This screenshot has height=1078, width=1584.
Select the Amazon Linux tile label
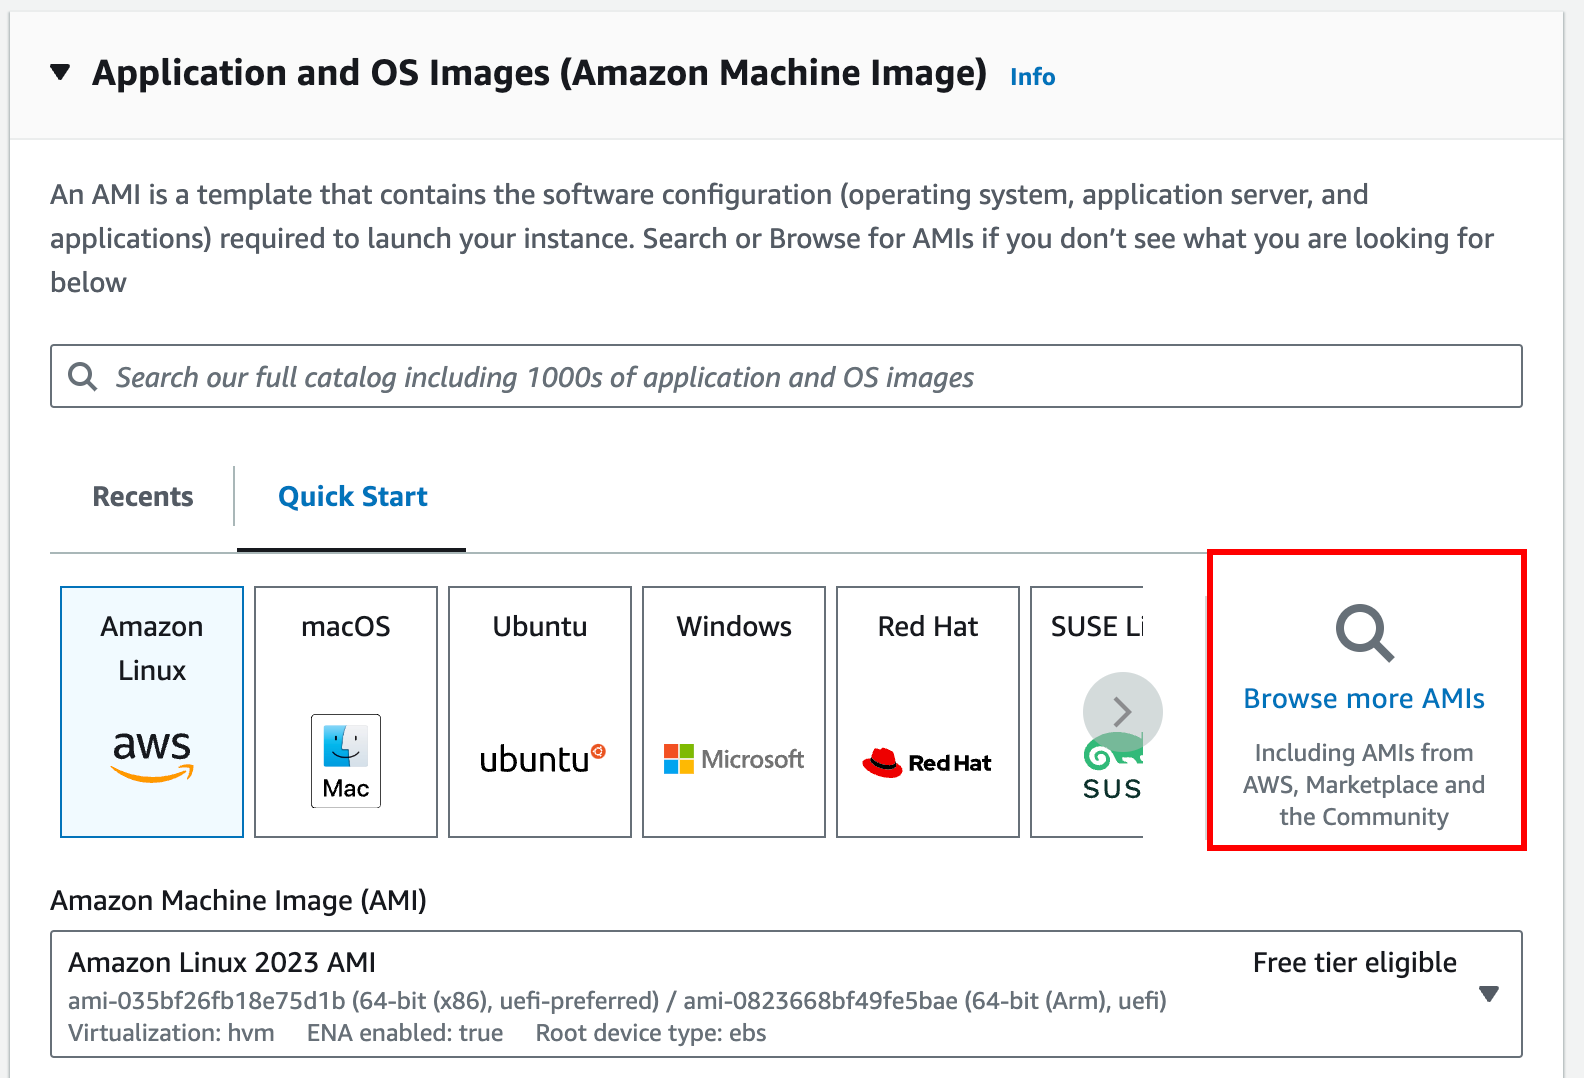tap(152, 648)
